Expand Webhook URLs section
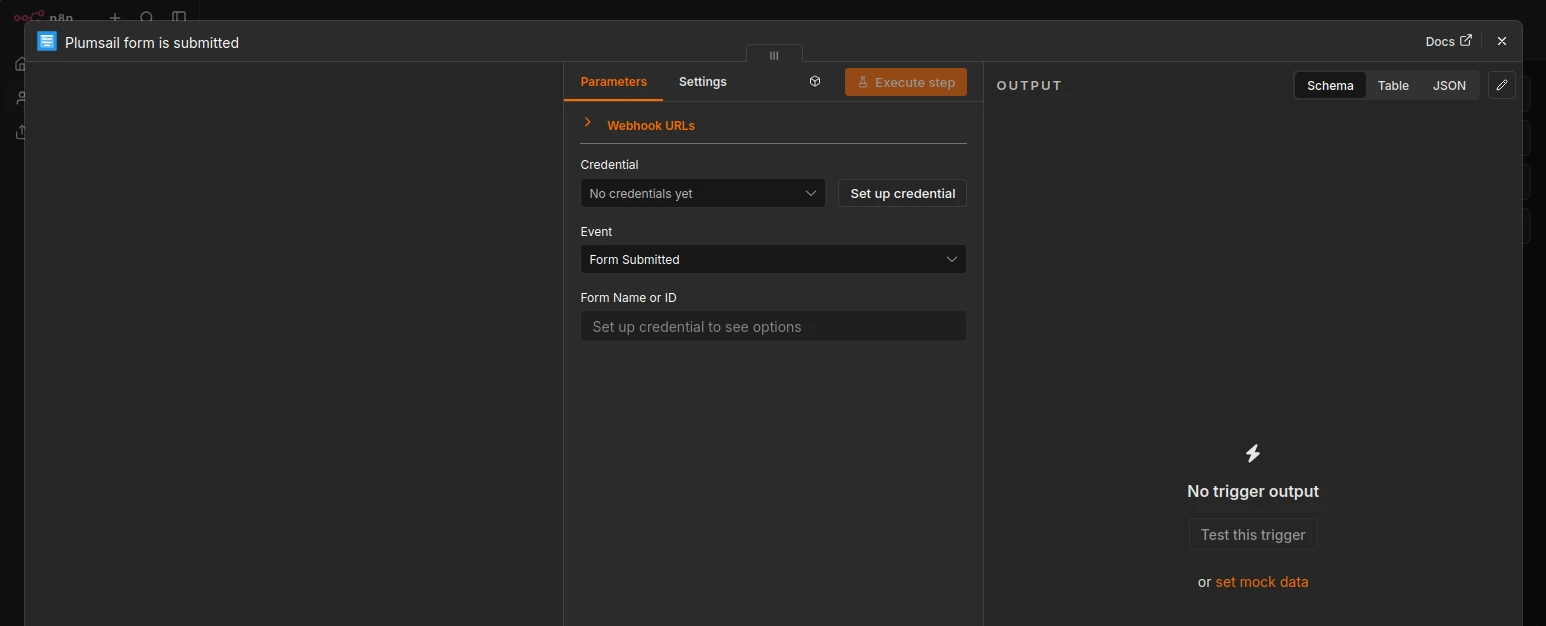Screen dimensions: 1546x626 pos(651,125)
